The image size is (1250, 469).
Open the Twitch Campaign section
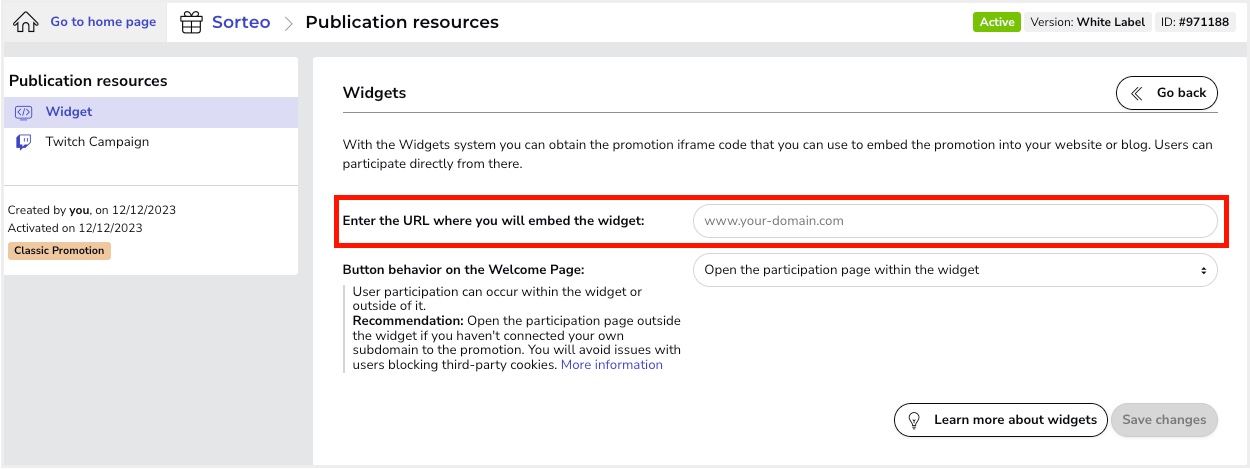pyautogui.click(x=97, y=142)
